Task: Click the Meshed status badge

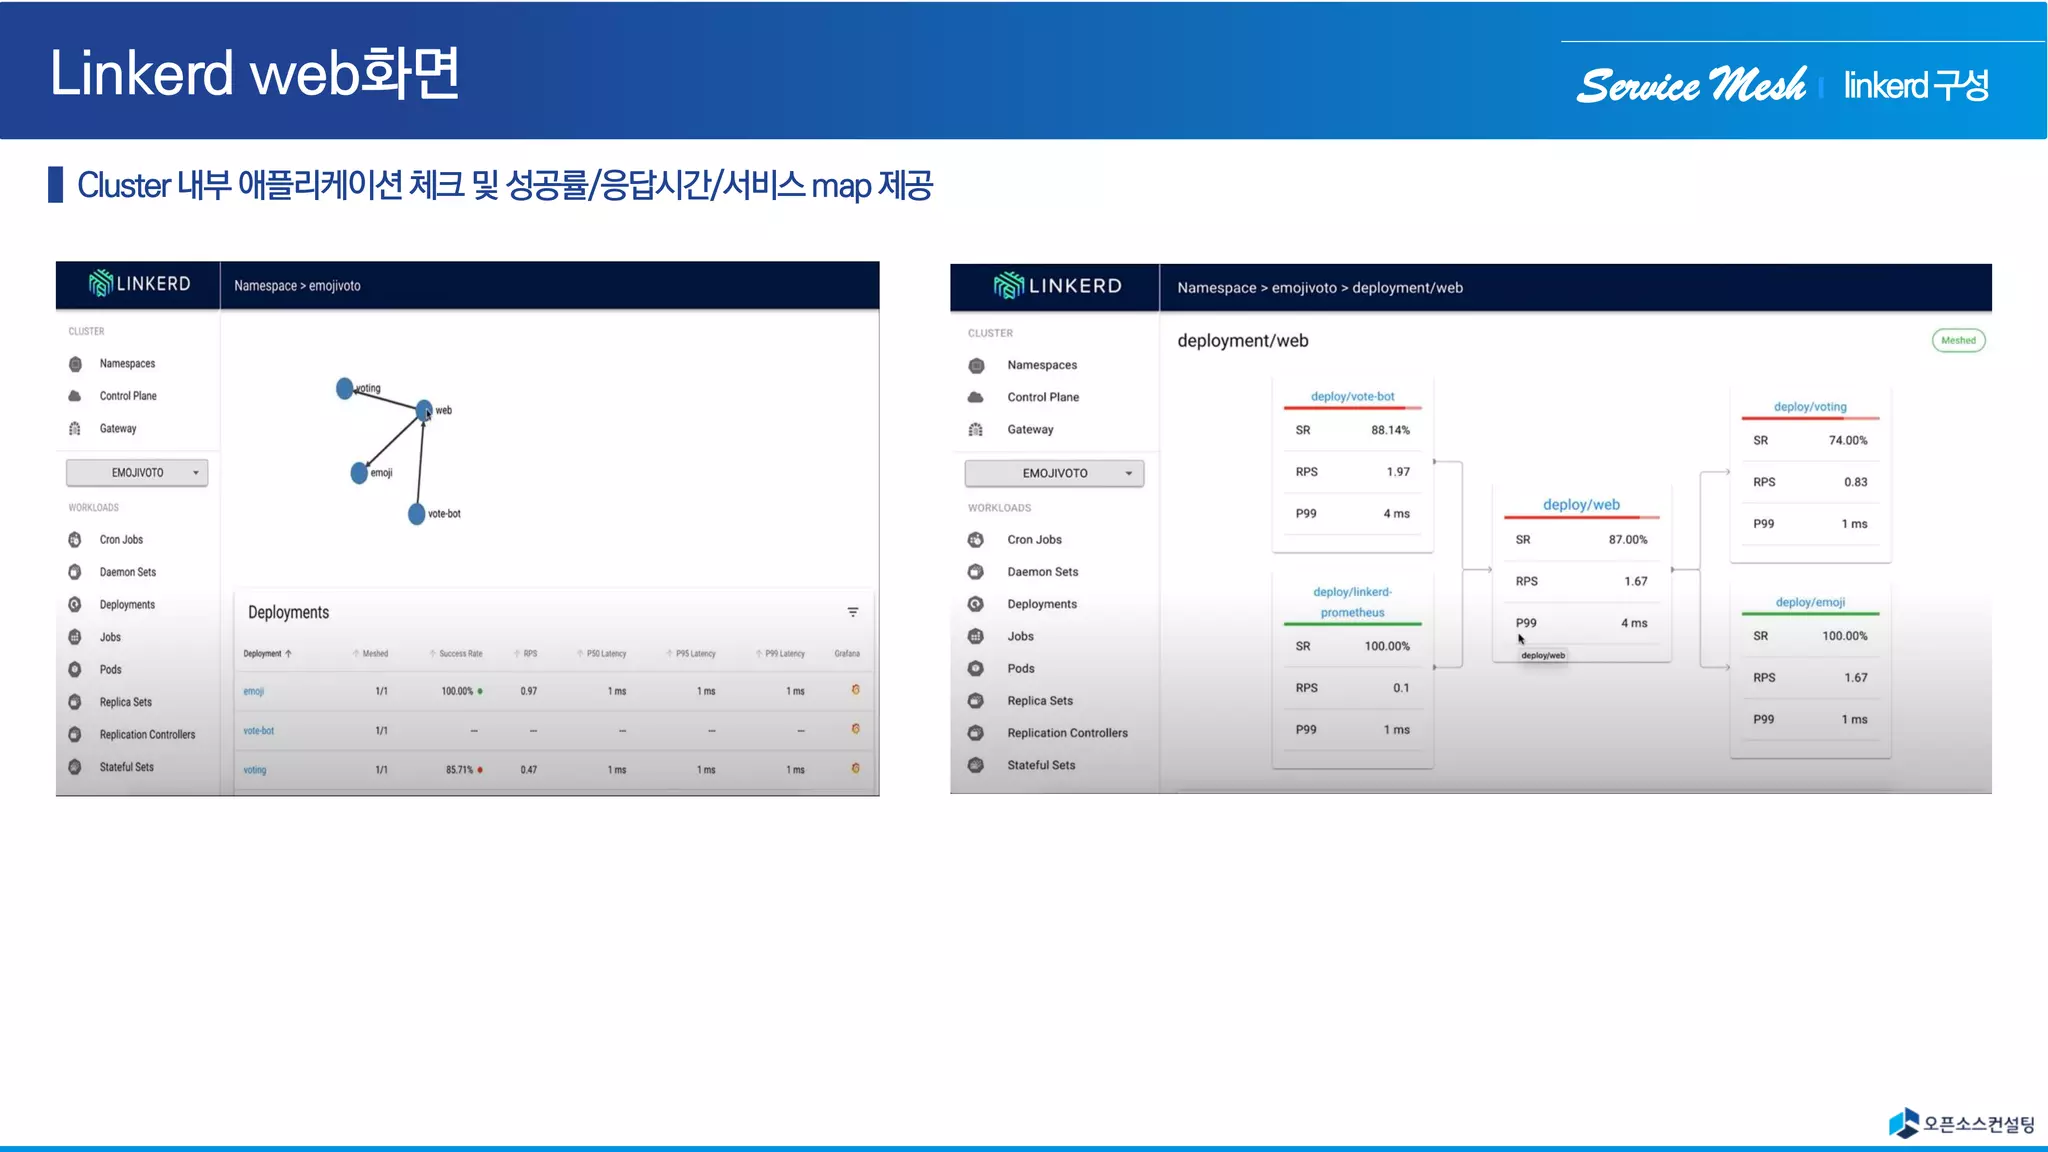Action: (x=1958, y=341)
